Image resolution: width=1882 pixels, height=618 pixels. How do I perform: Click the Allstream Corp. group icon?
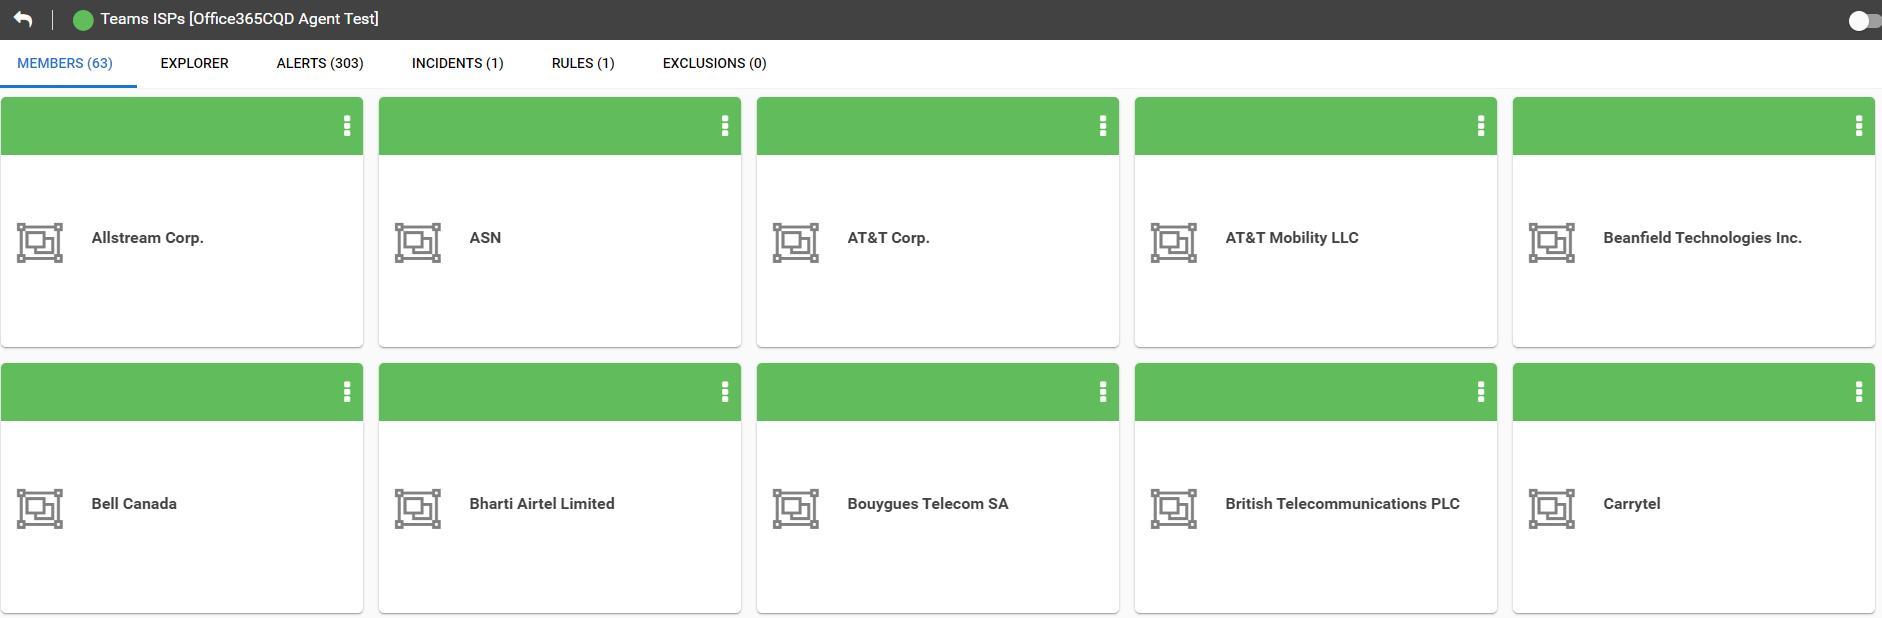[40, 243]
